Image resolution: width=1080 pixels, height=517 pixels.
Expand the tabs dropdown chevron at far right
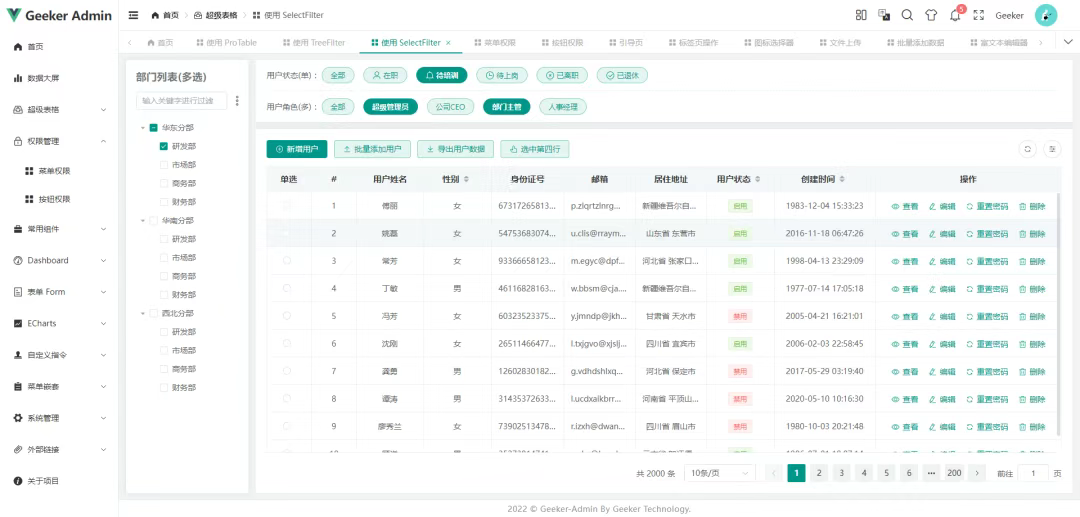(x=1068, y=42)
